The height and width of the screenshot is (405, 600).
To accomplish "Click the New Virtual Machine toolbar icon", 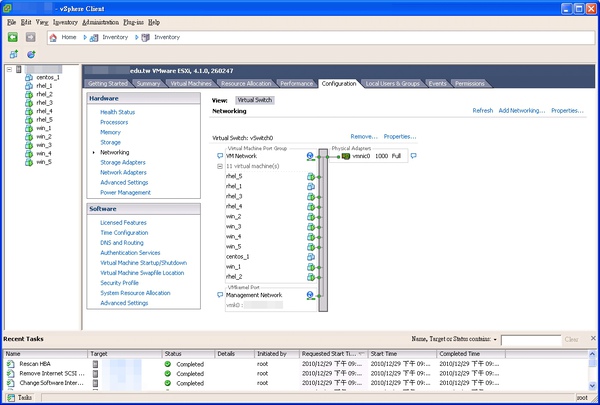I will point(14,54).
